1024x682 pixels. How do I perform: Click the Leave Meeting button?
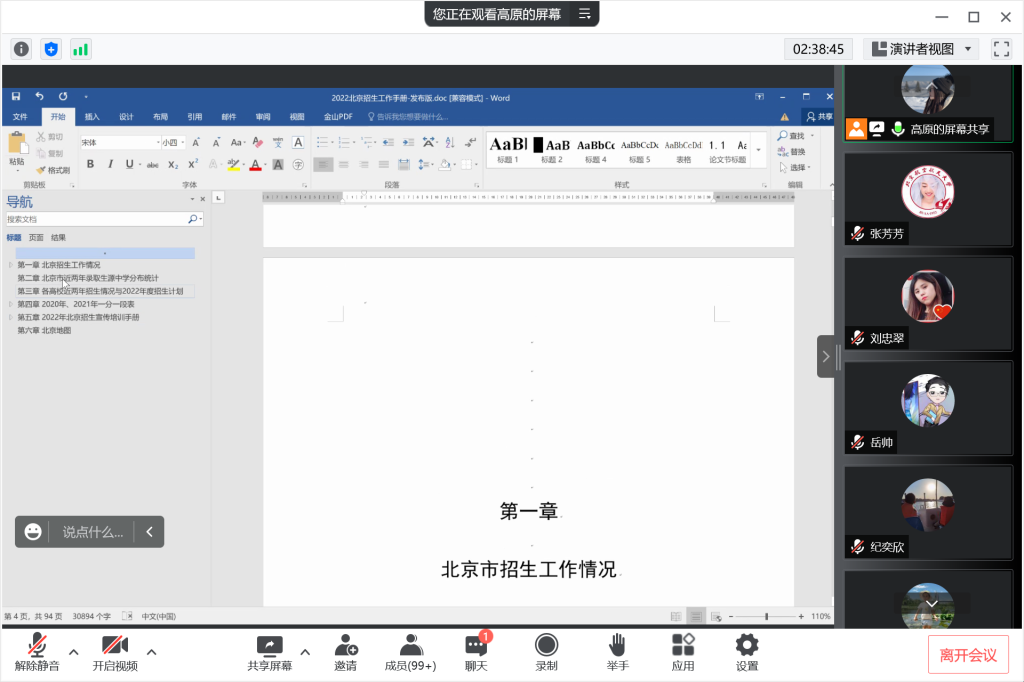[967, 655]
